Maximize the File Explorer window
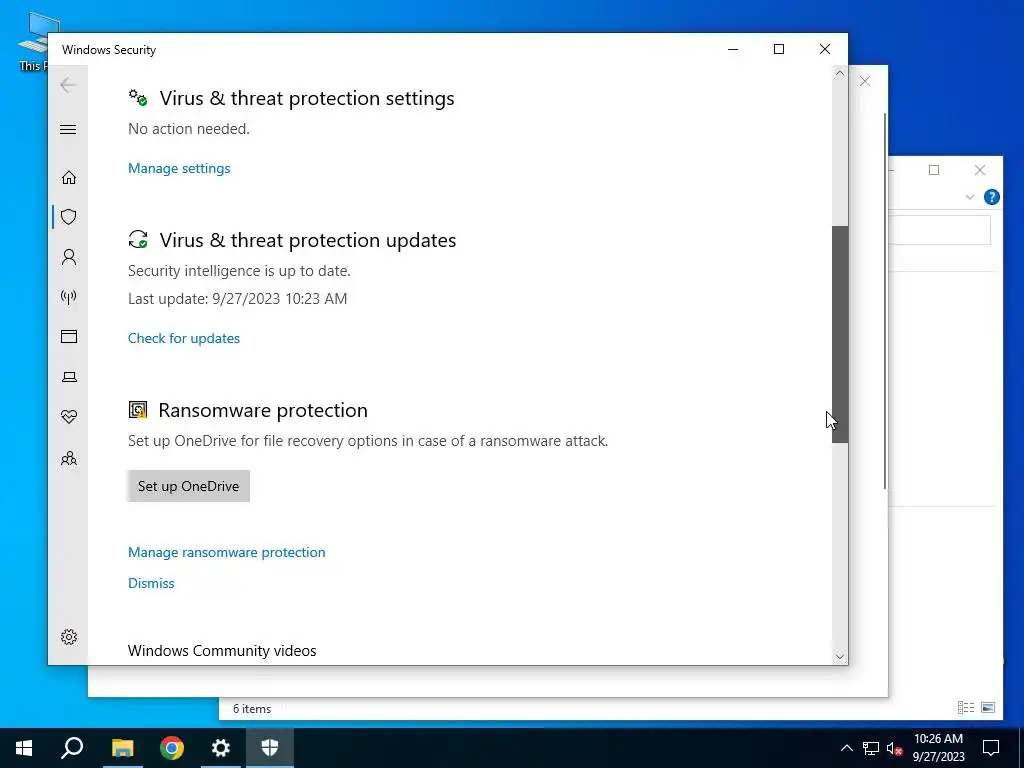 (x=934, y=170)
